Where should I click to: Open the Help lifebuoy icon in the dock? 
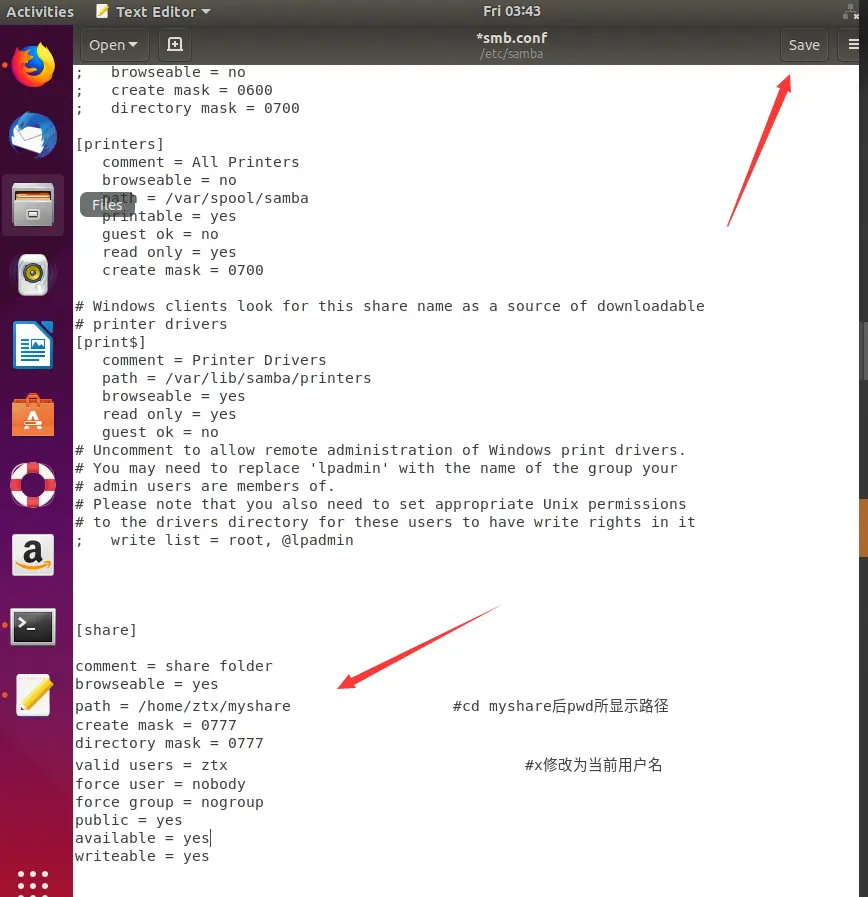coord(33,485)
